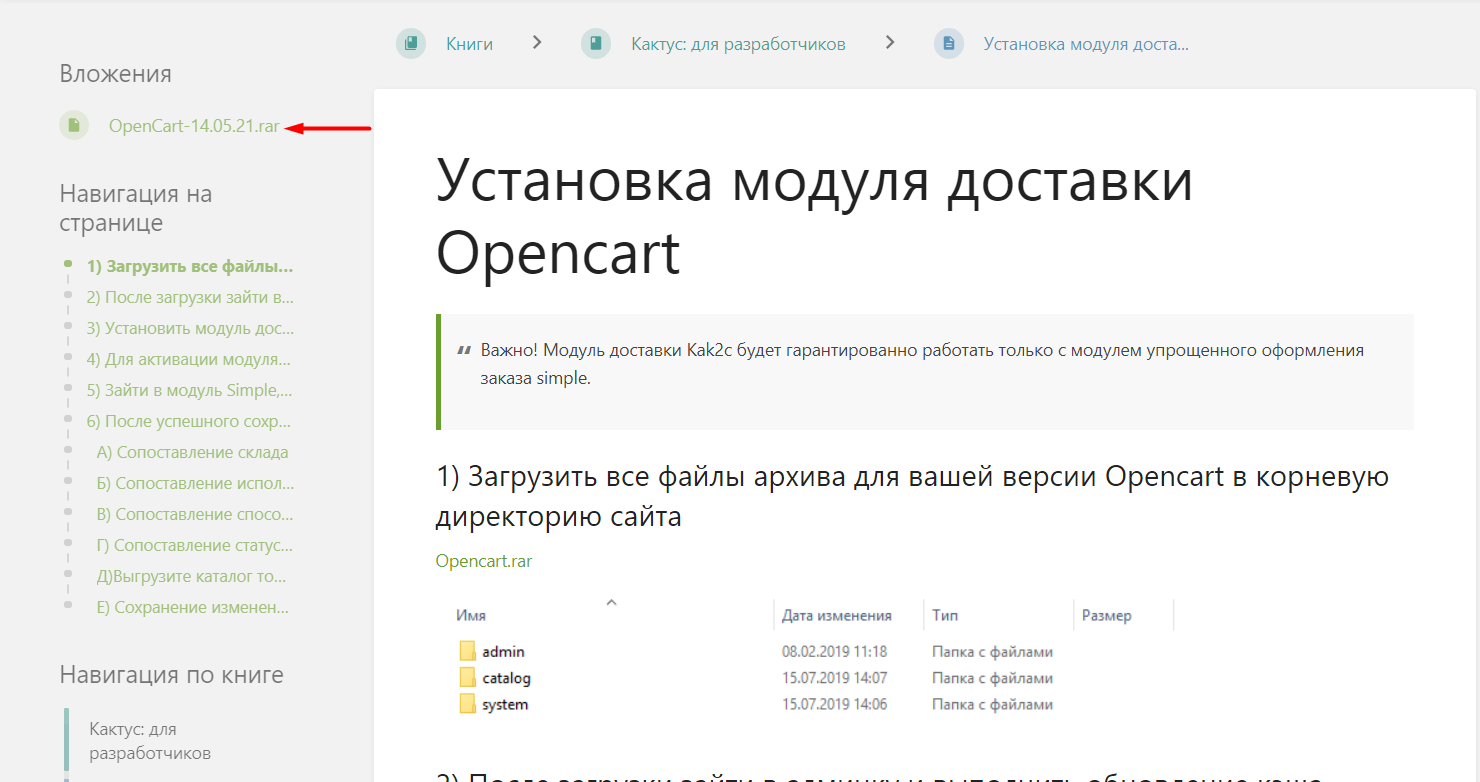Open Кактус: для разработчиков in book navigation
Viewport: 1480px width, 782px height.
coord(150,741)
